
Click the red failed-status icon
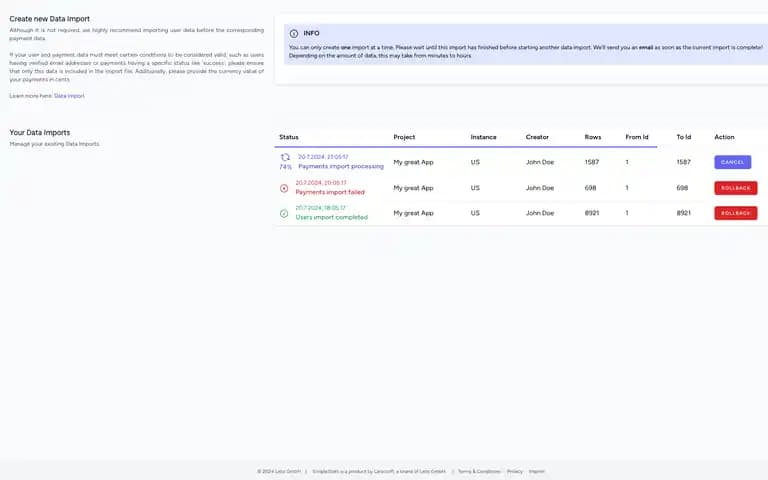coord(284,188)
